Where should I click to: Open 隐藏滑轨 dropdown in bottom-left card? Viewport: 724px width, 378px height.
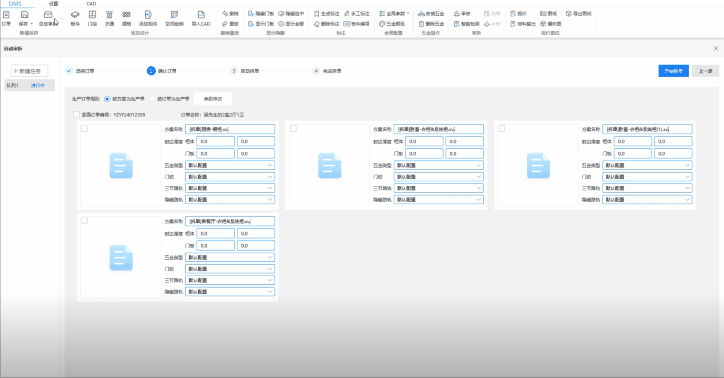click(x=230, y=292)
